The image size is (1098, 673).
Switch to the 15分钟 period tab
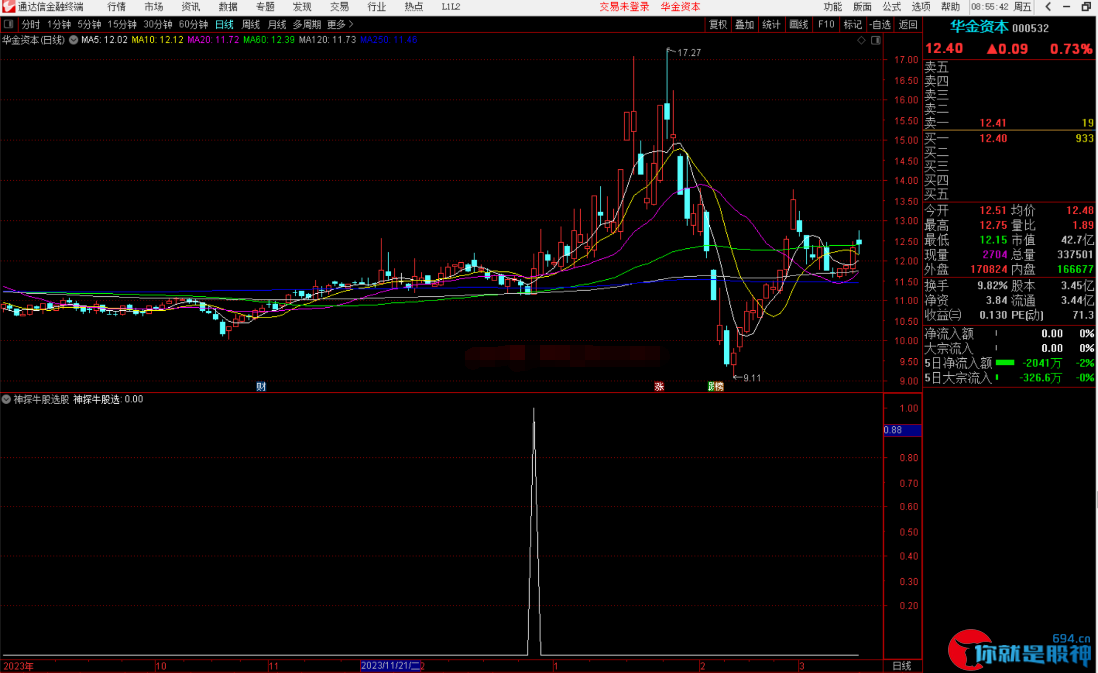click(x=123, y=25)
